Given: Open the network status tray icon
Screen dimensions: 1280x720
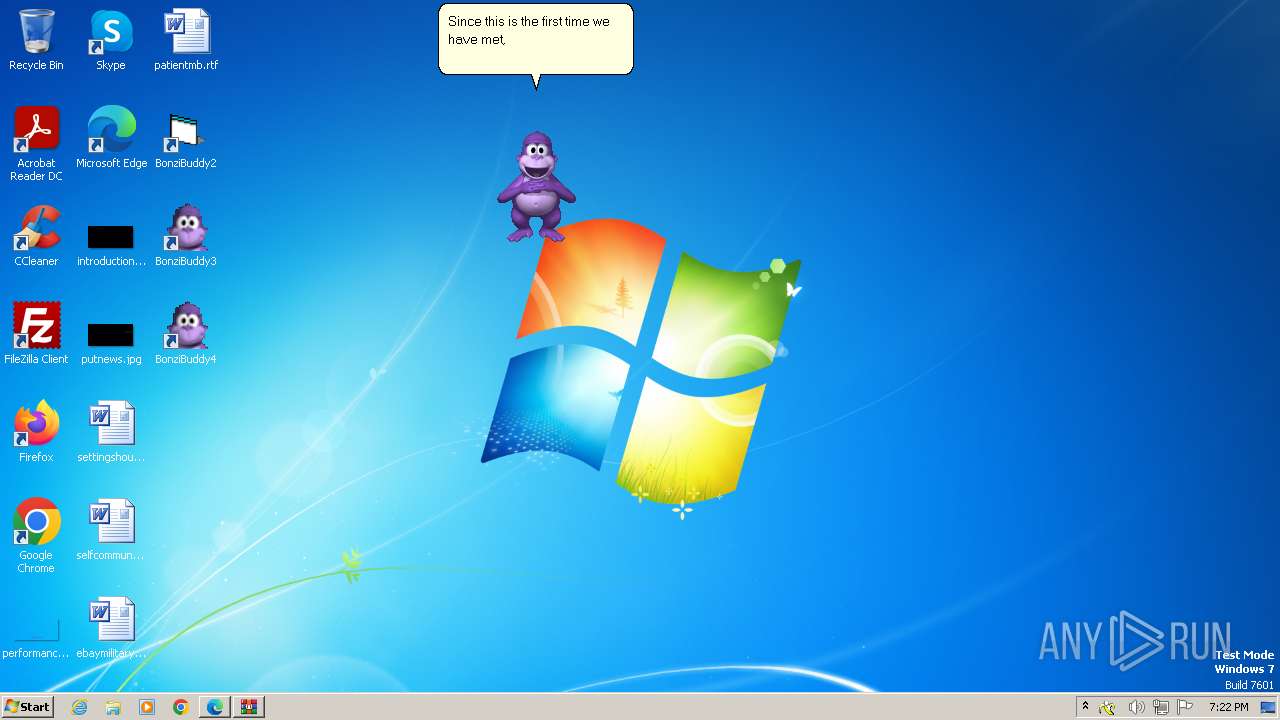Looking at the screenshot, I should click(x=1161, y=707).
